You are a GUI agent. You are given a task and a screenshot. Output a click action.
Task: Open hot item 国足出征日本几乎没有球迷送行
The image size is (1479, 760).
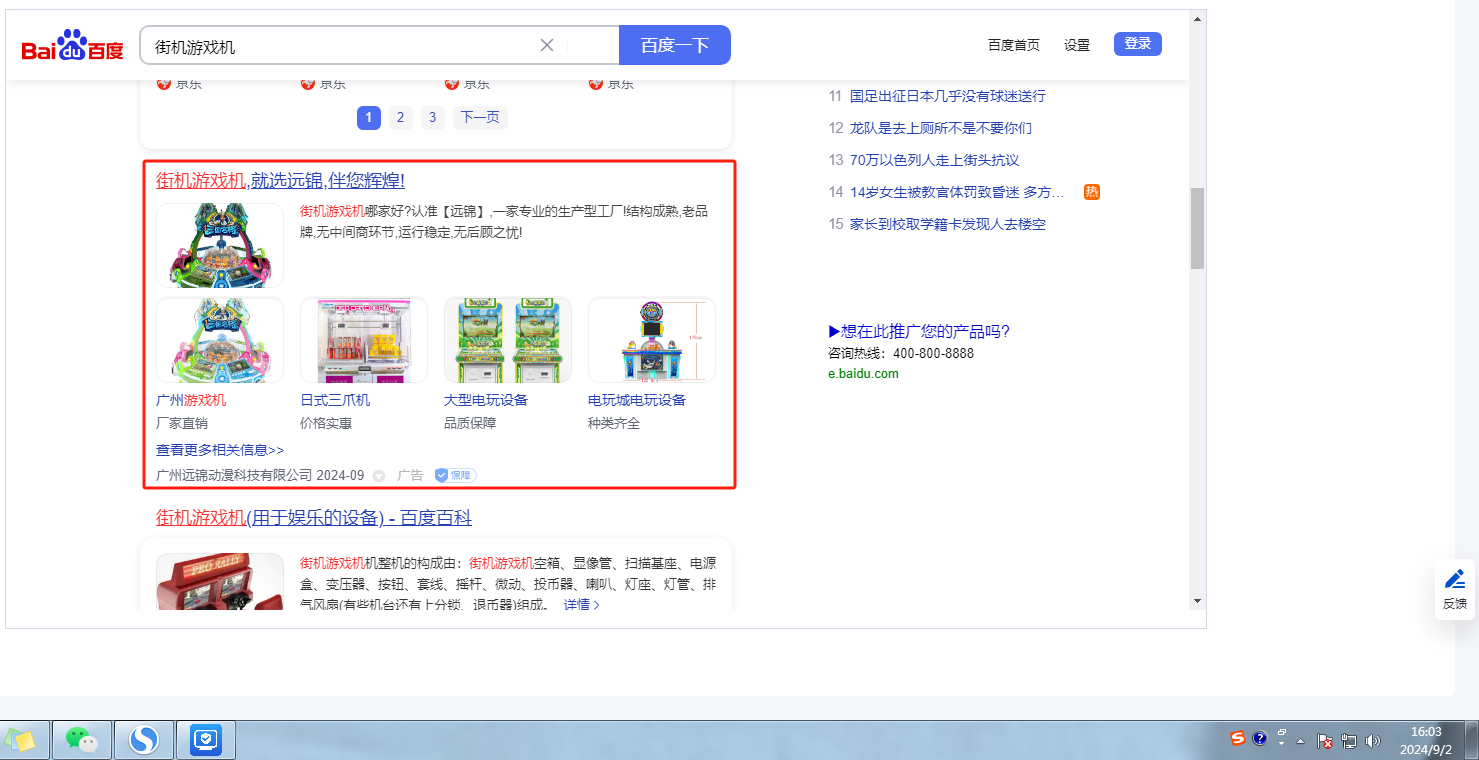(x=948, y=96)
